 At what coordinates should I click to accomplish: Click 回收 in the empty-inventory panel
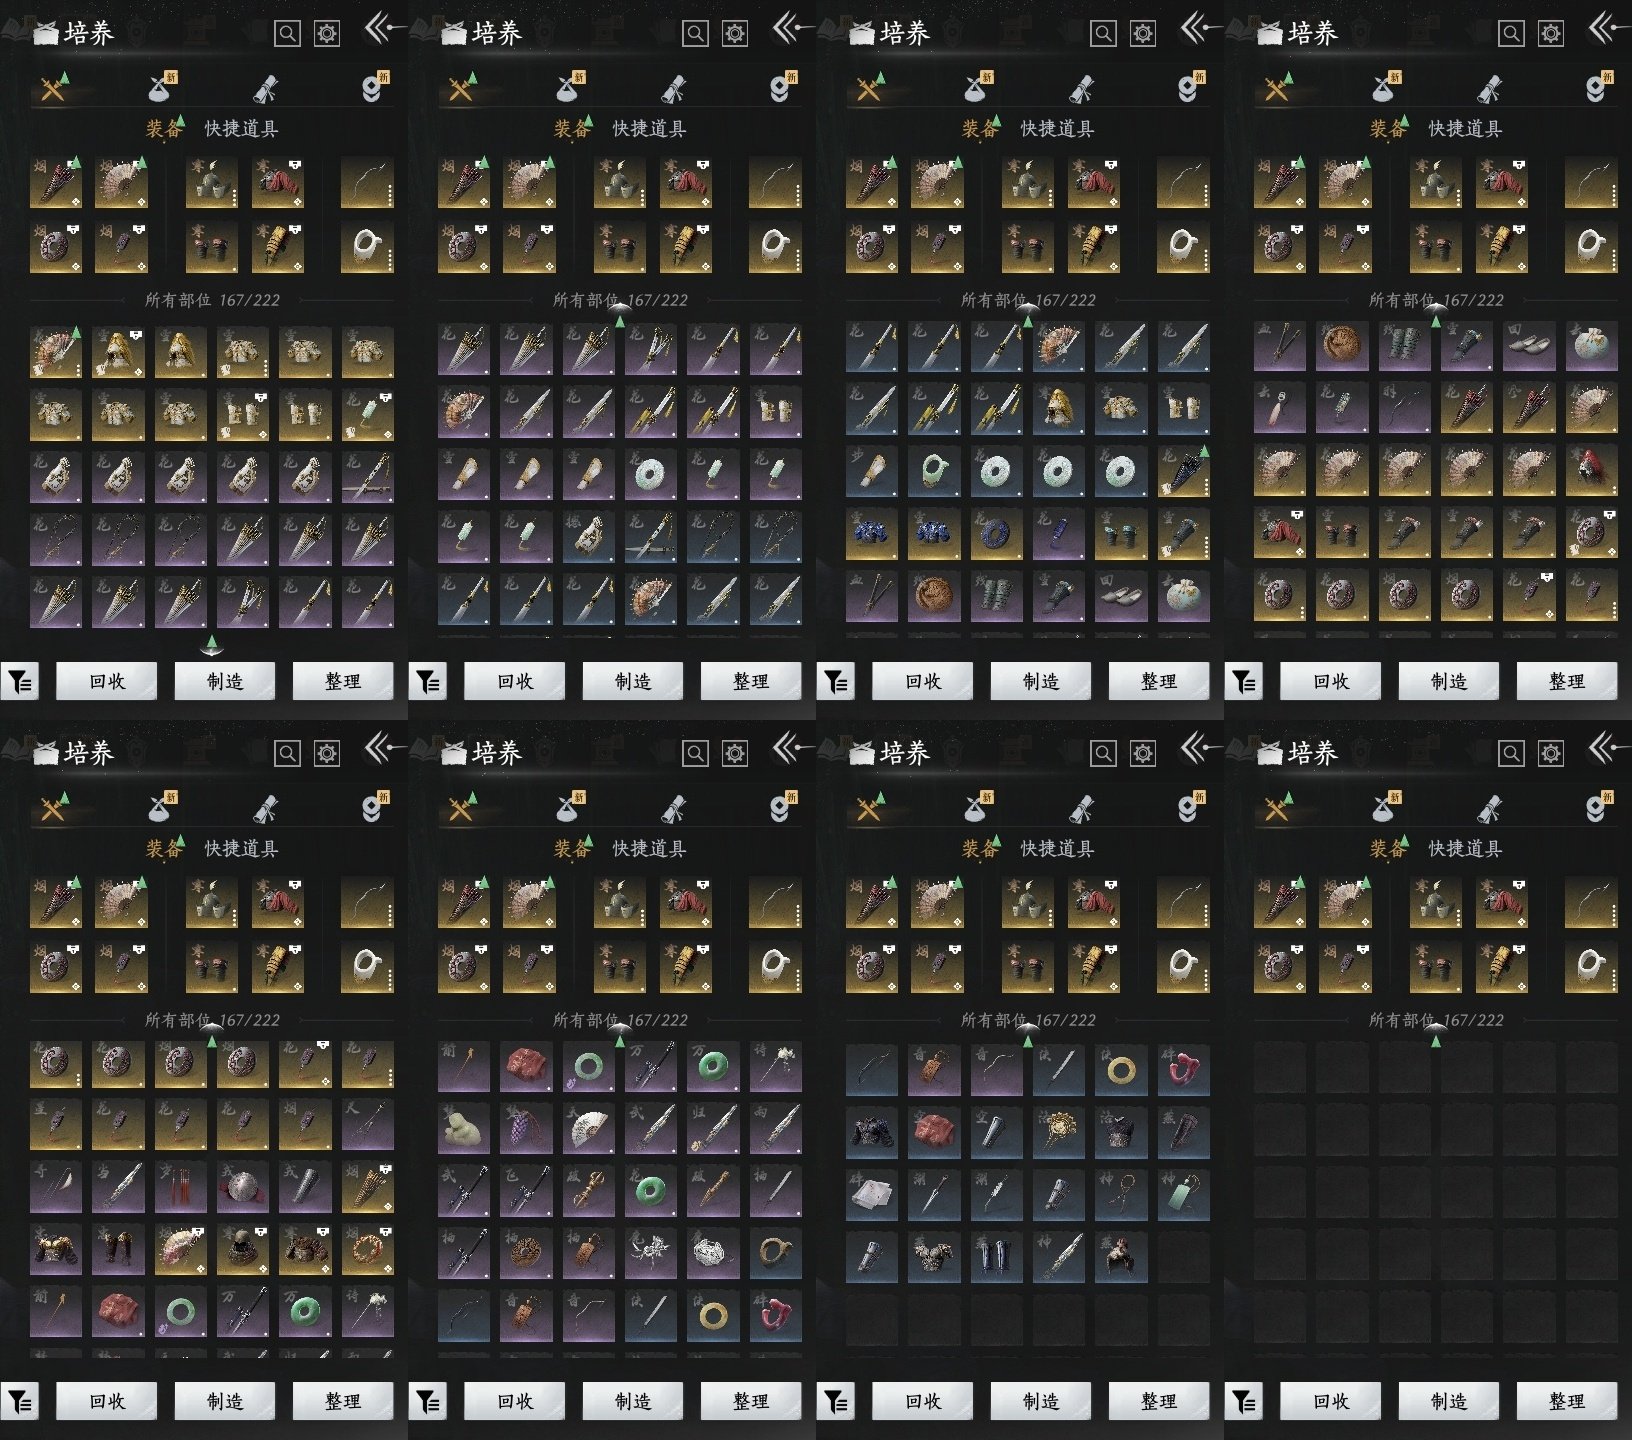pyautogui.click(x=1330, y=1401)
